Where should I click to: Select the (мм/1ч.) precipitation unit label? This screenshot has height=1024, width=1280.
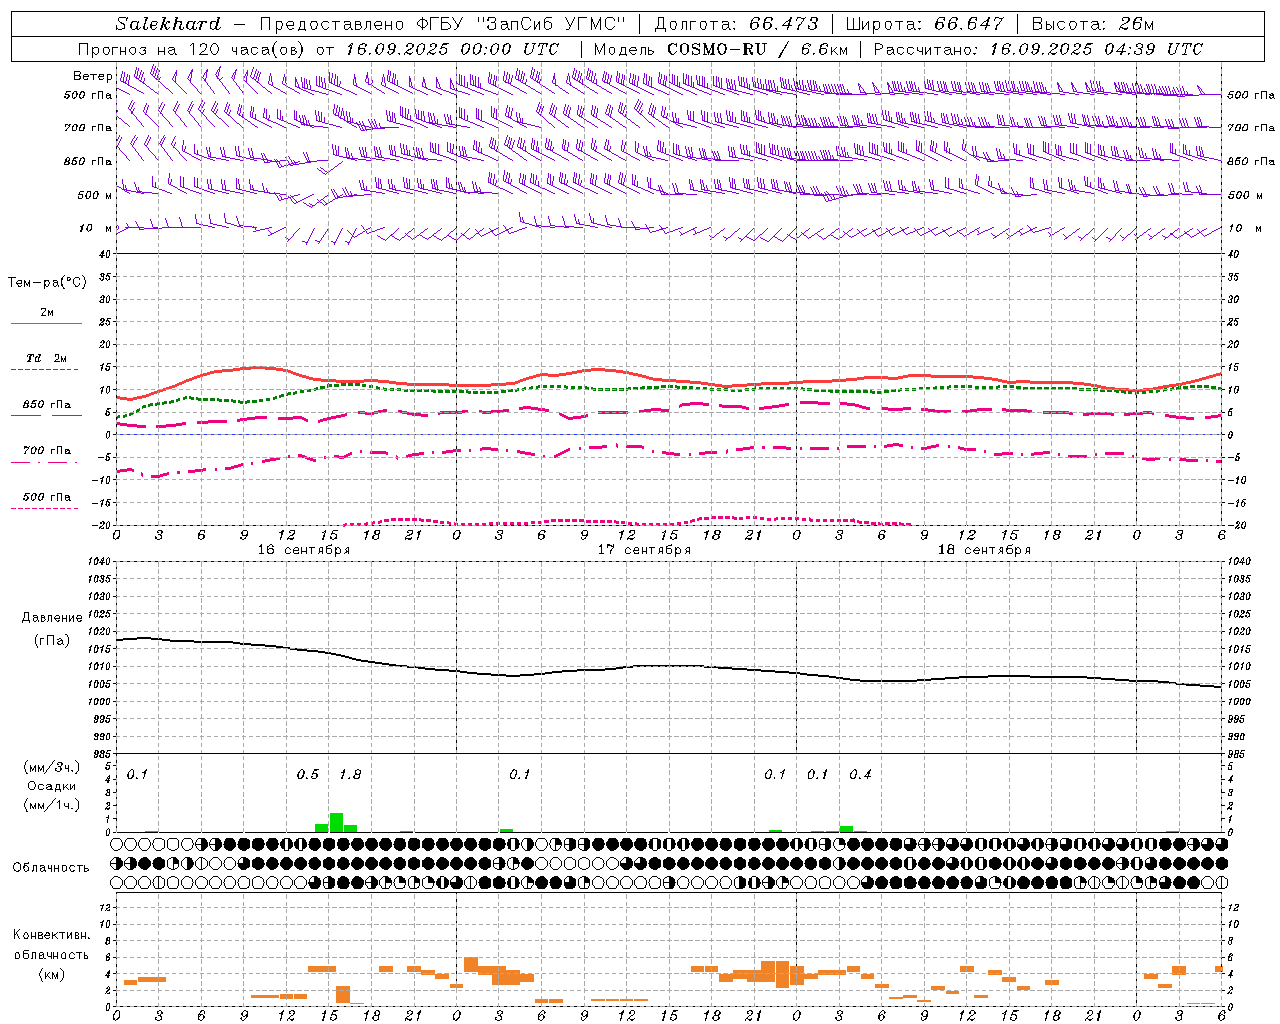pos(51,805)
